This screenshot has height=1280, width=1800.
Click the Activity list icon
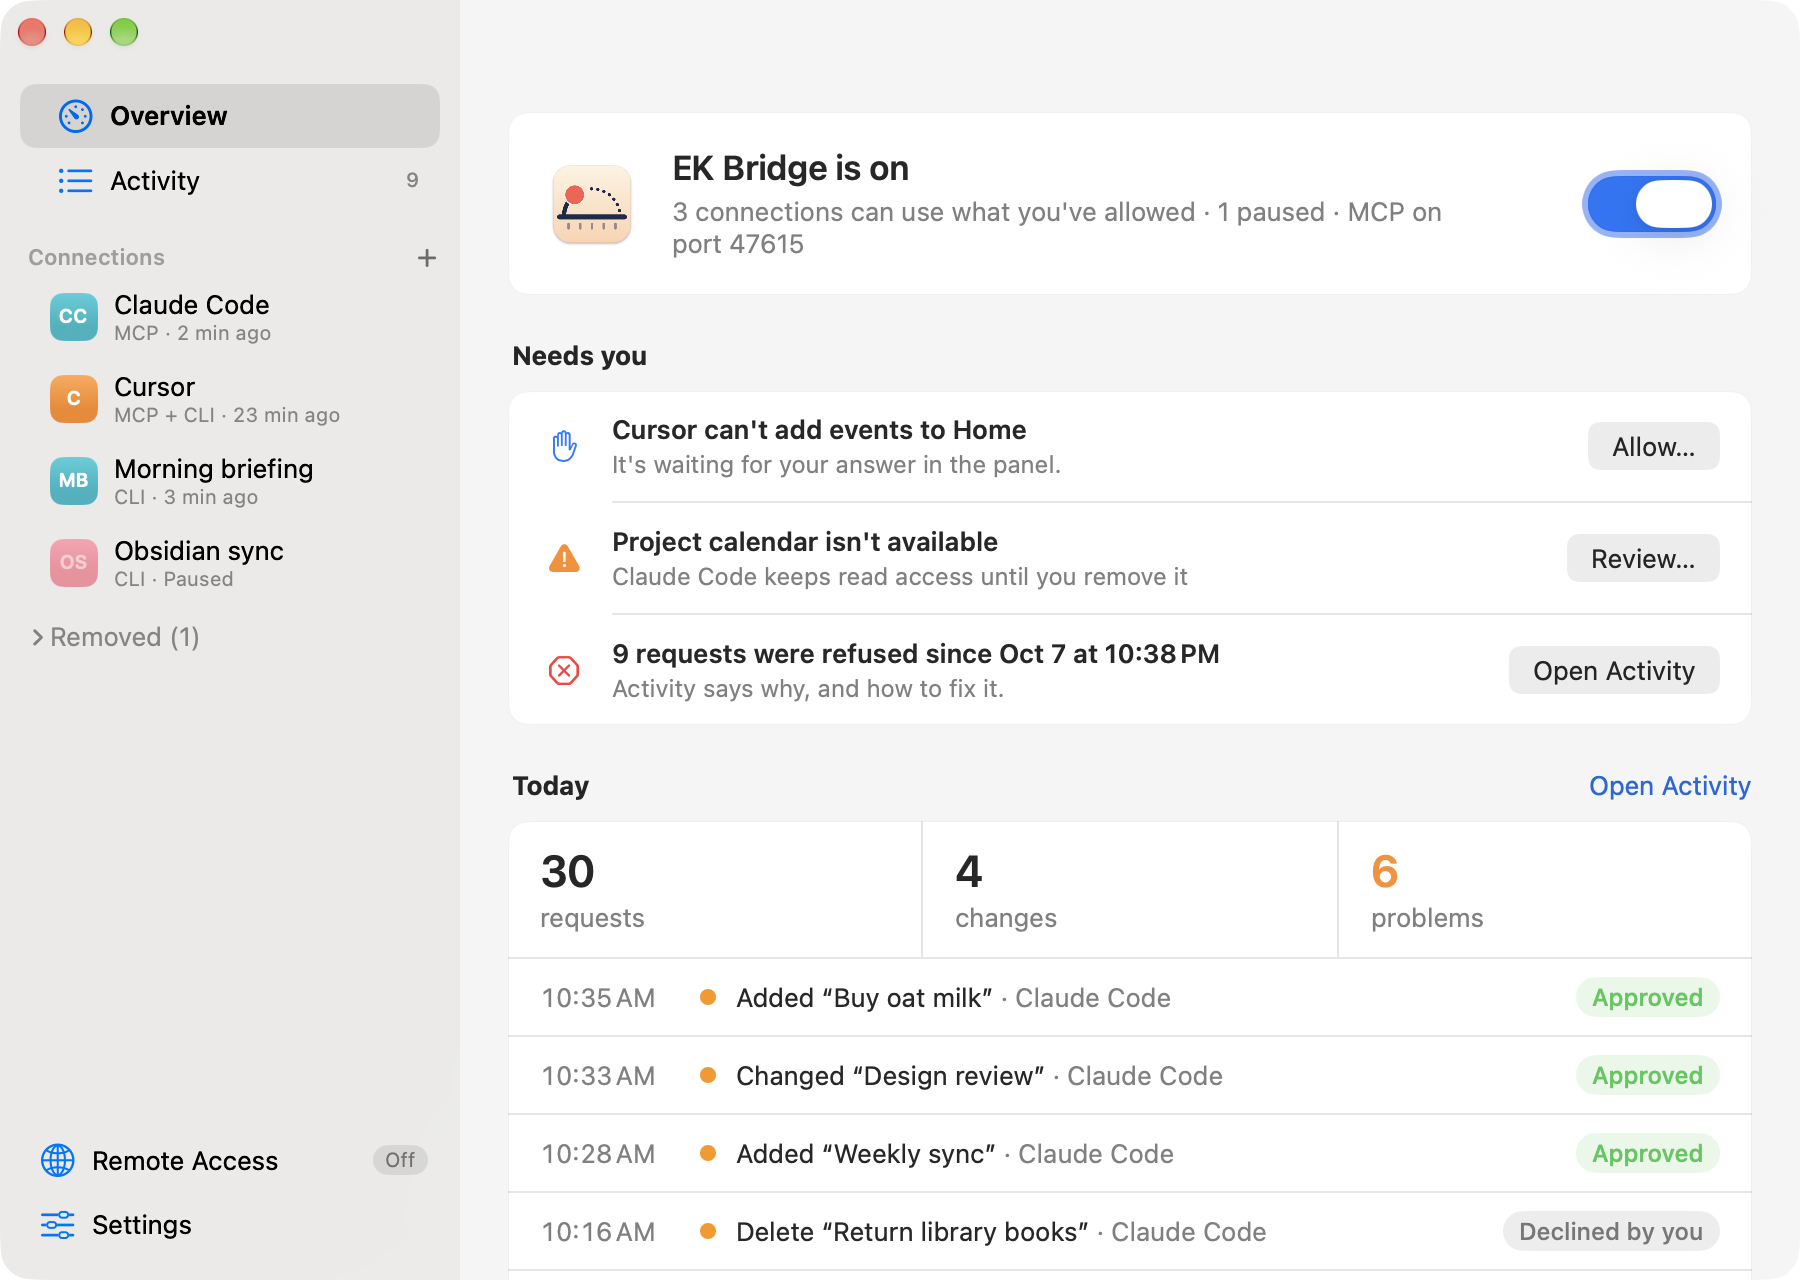click(x=76, y=181)
